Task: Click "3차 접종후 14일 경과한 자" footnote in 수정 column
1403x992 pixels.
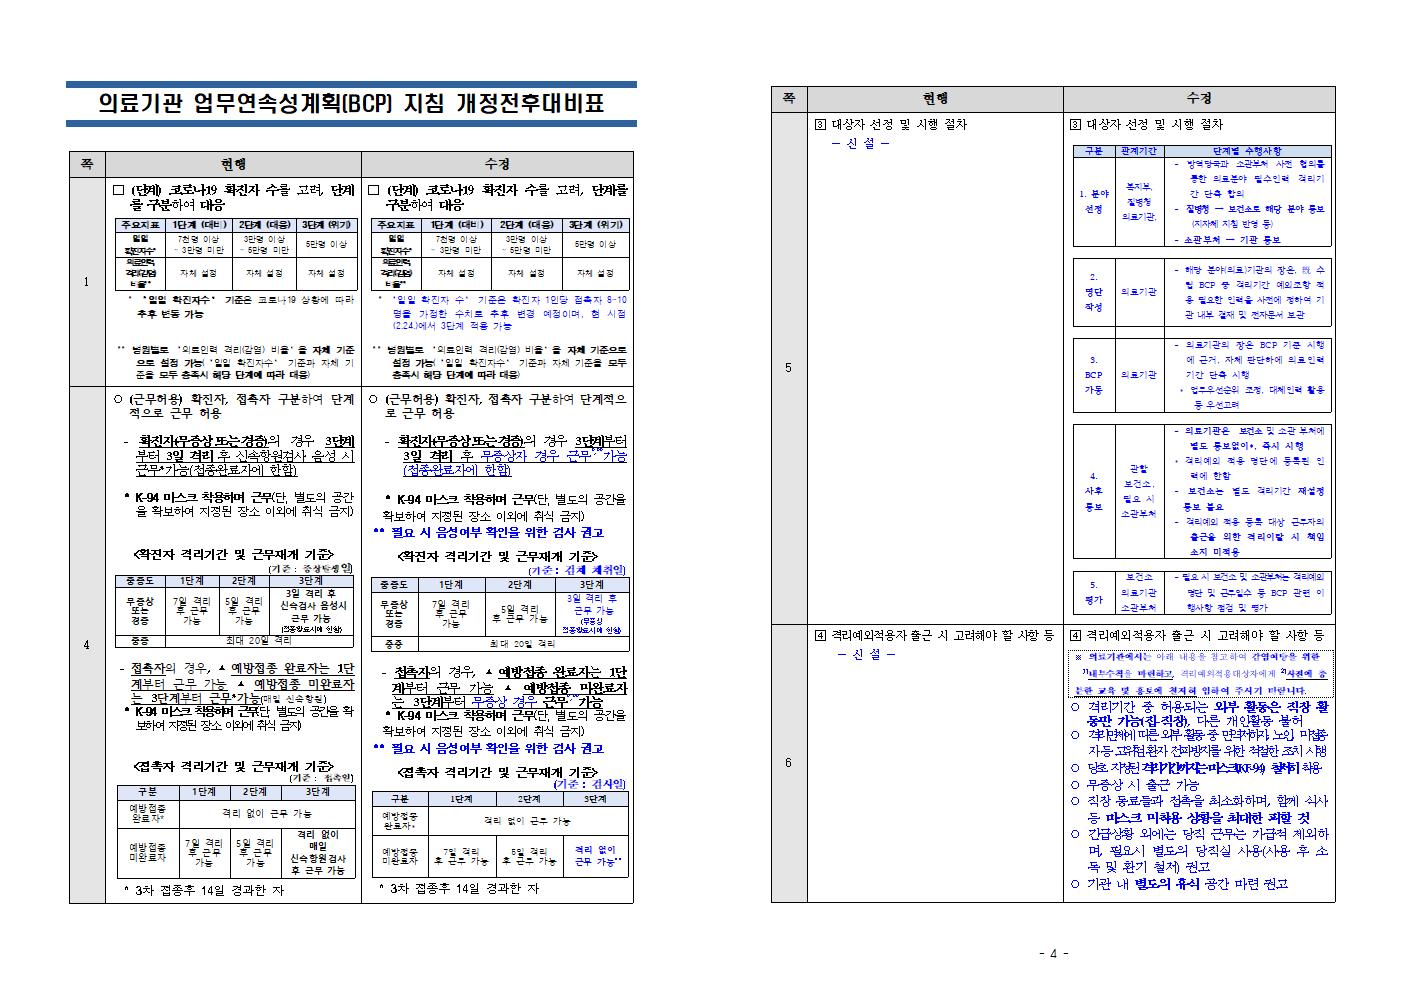Action: pos(460,888)
